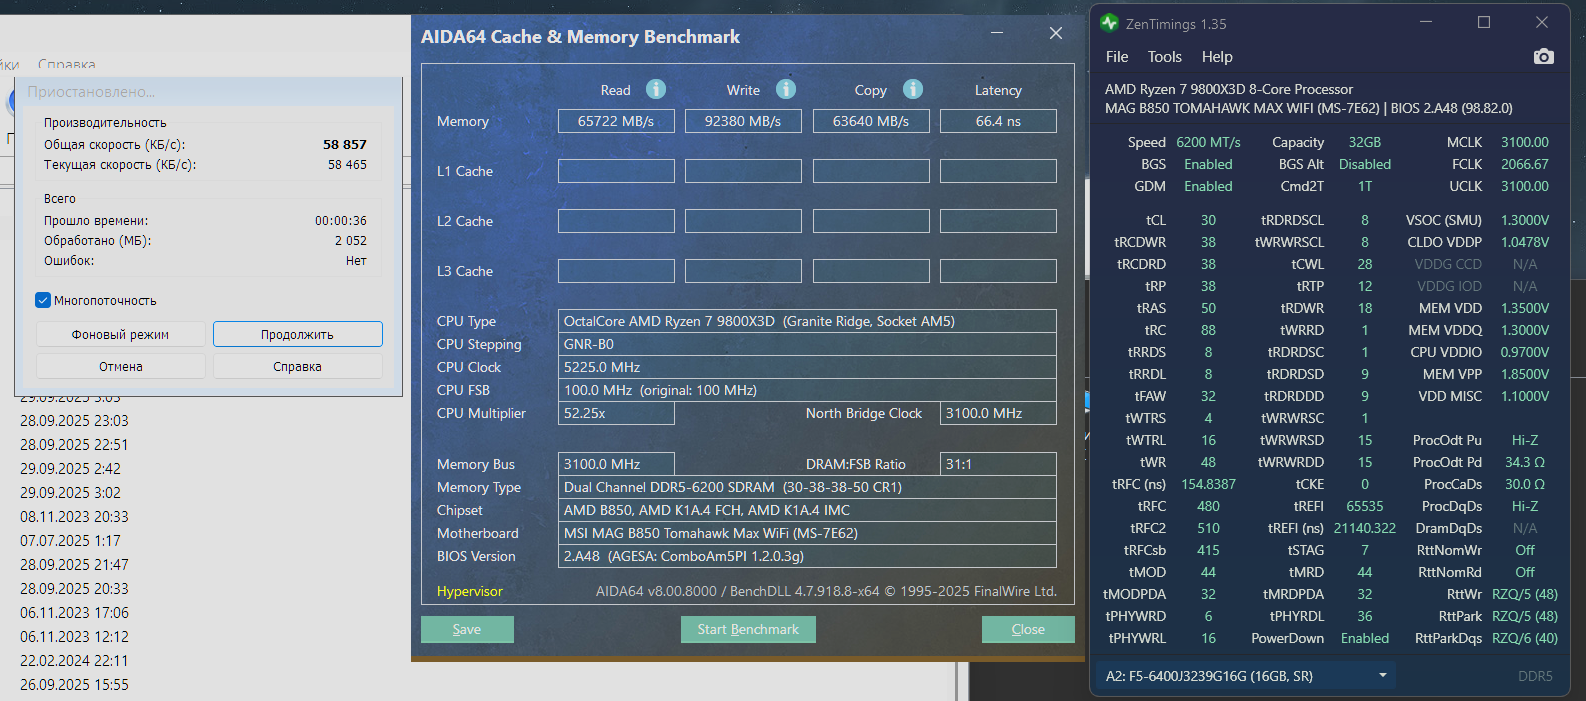
Task: Click the tREFI value 65535
Action: [1365, 506]
